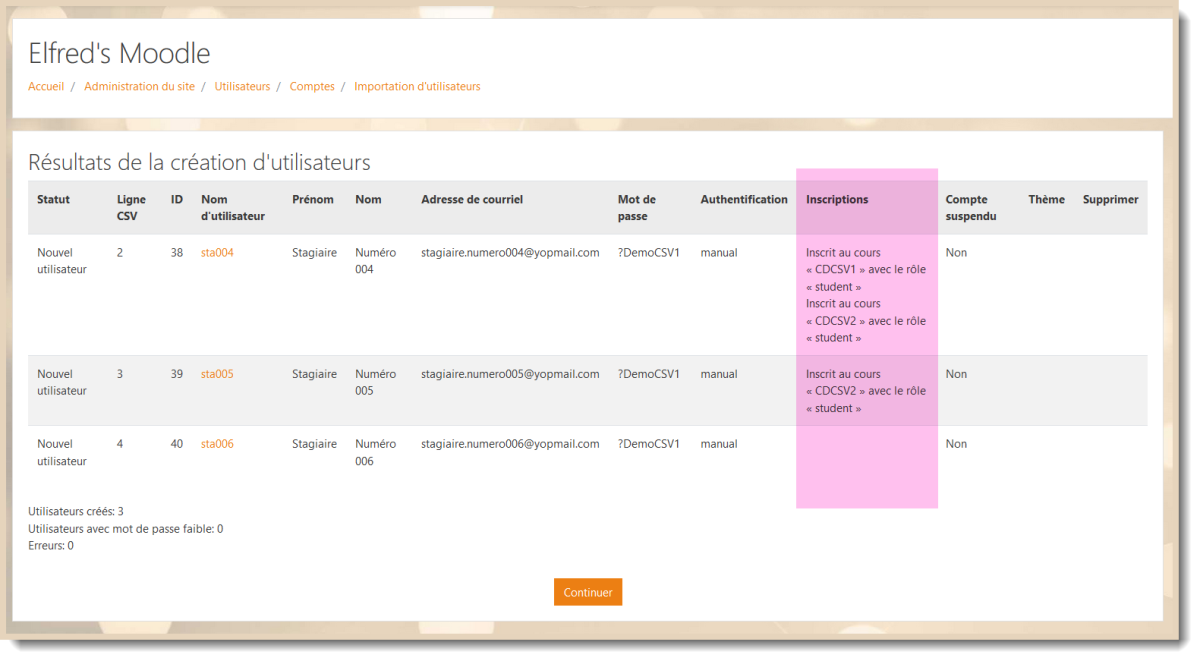Open the Accueil breadcrumb link
This screenshot has width=1200, height=661.
(x=46, y=87)
